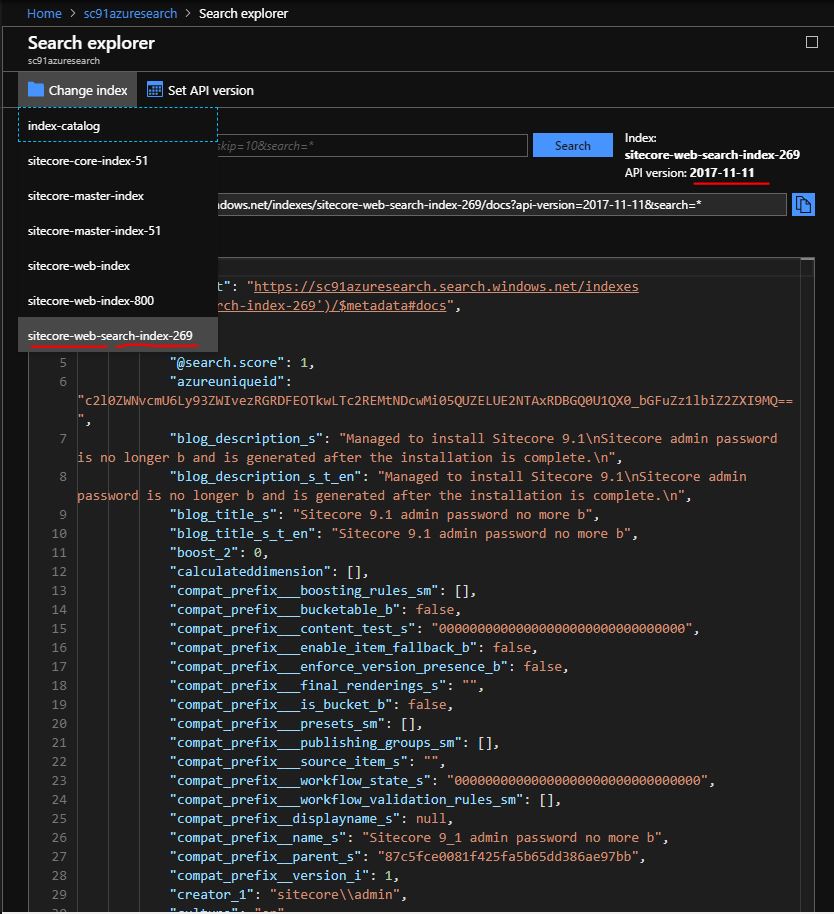This screenshot has height=914, width=834.
Task: Click the blue Search button
Action: [572, 145]
